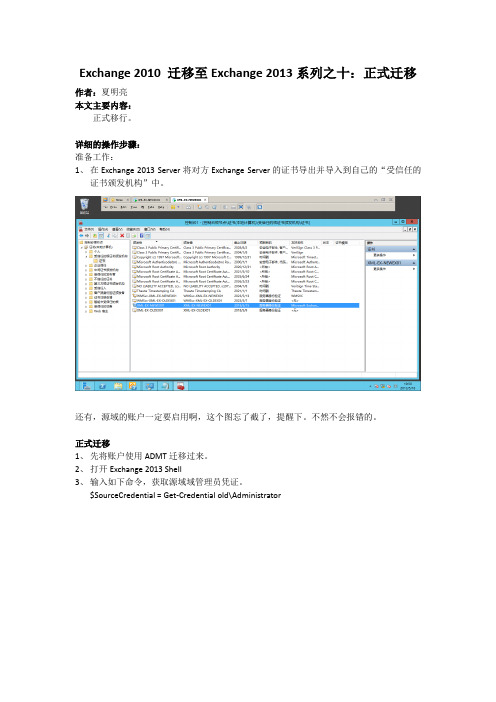Click the system tray clock on the taskbar
This screenshot has width=496, height=702.
tap(408, 386)
